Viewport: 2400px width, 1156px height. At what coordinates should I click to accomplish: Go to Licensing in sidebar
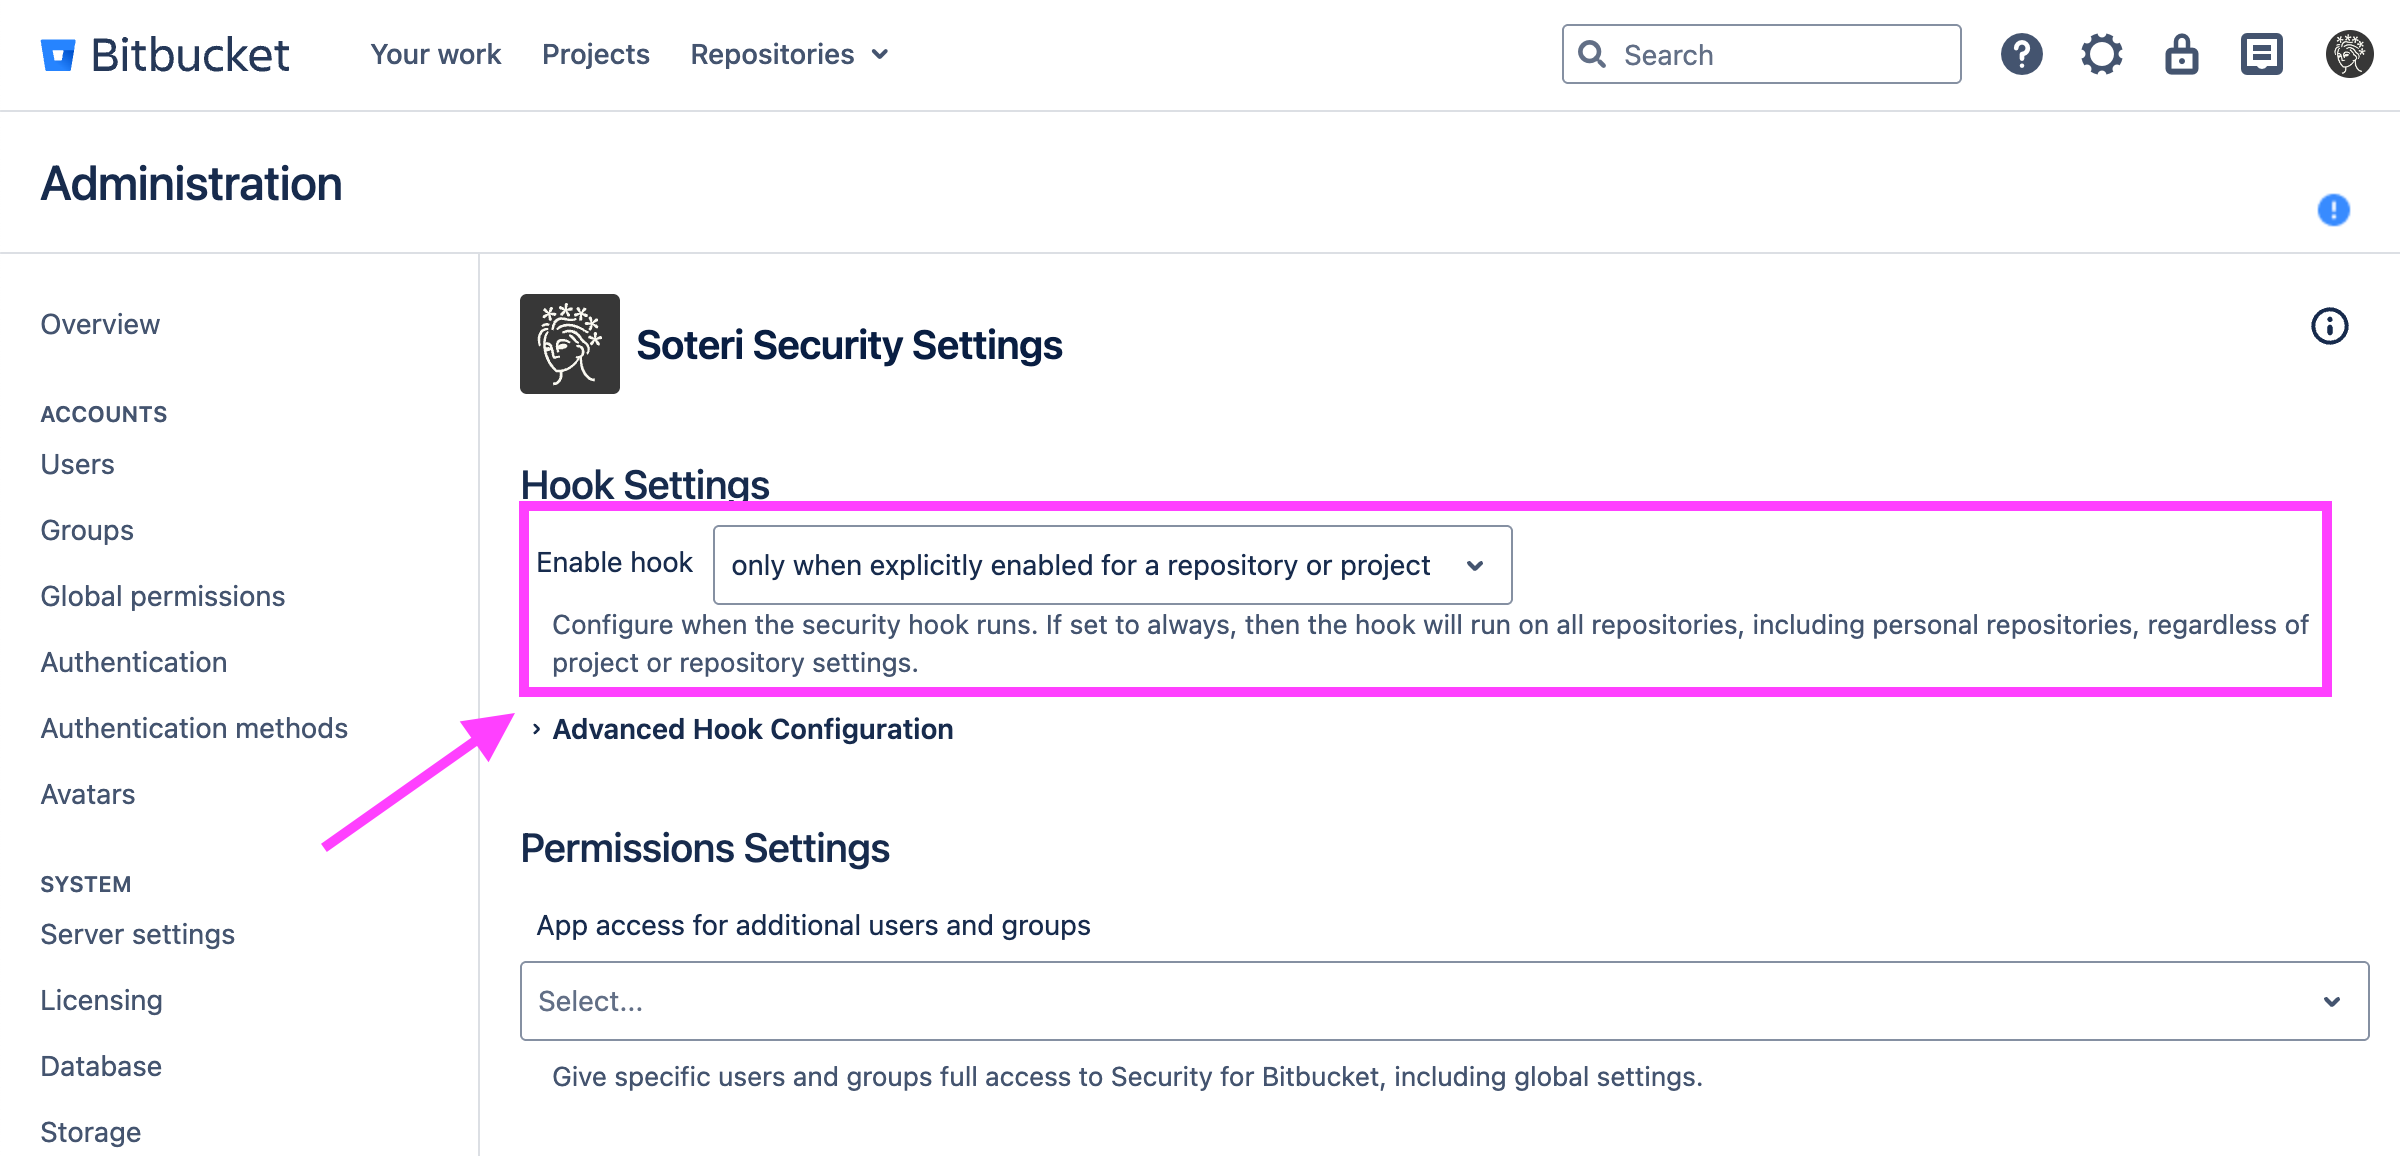pyautogui.click(x=101, y=1000)
